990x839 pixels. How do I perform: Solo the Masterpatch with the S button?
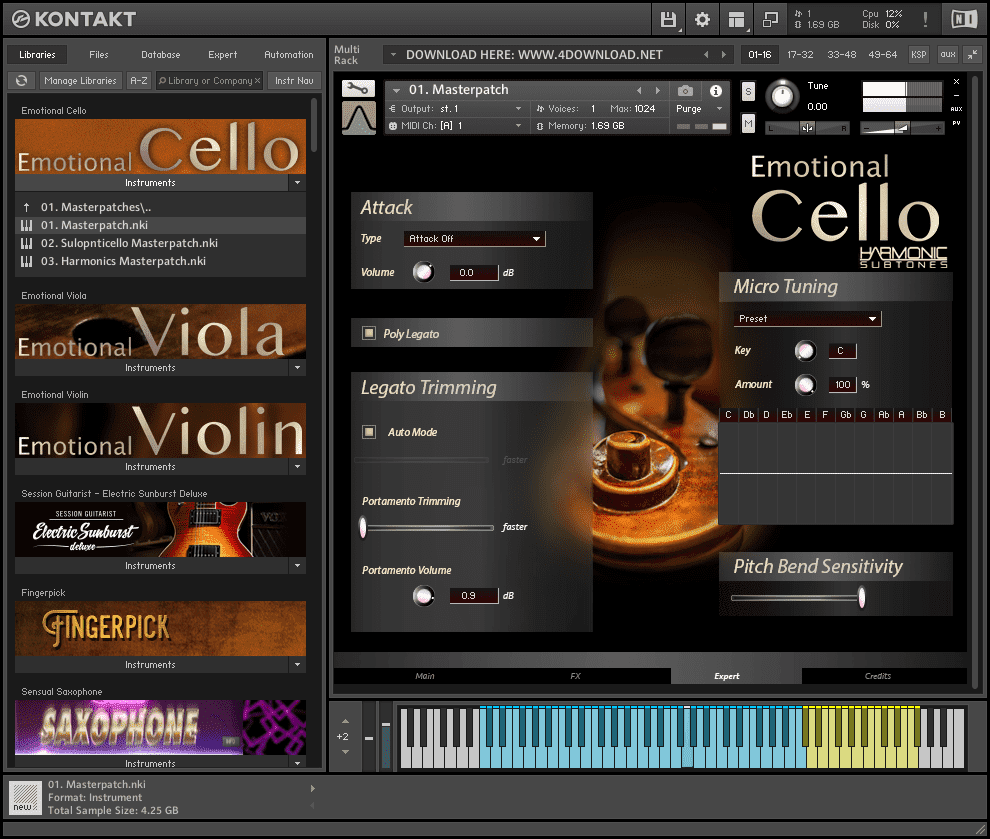click(747, 90)
